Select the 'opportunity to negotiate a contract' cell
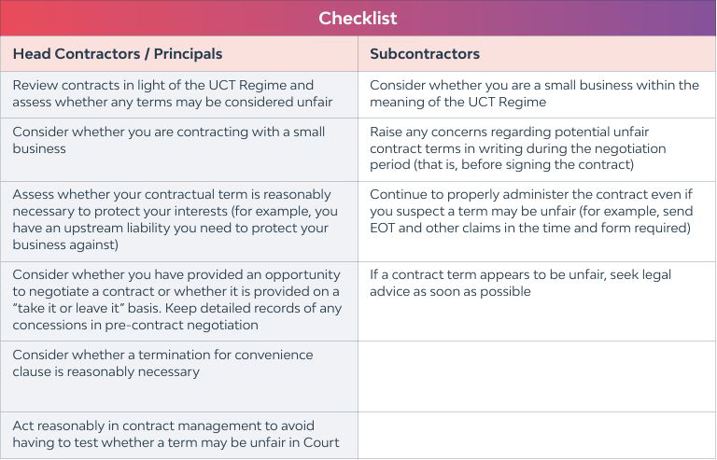The width and height of the screenshot is (717, 460). (x=177, y=299)
